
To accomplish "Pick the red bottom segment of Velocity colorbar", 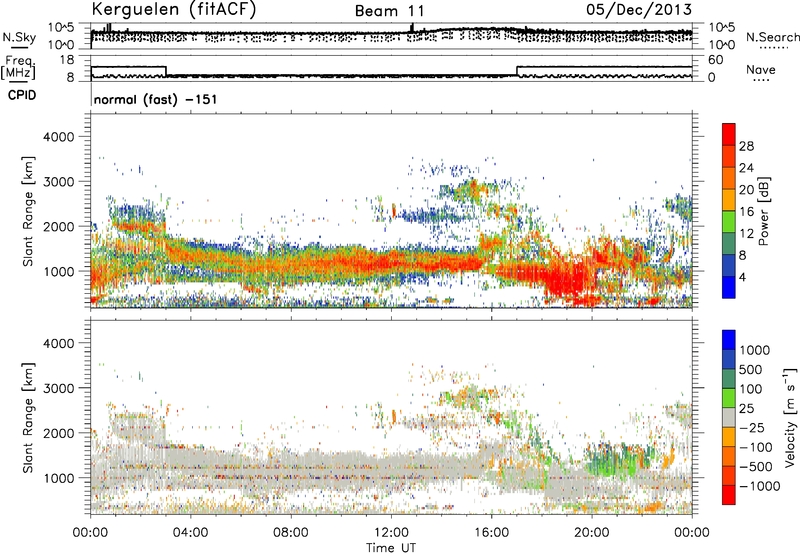I will (729, 495).
